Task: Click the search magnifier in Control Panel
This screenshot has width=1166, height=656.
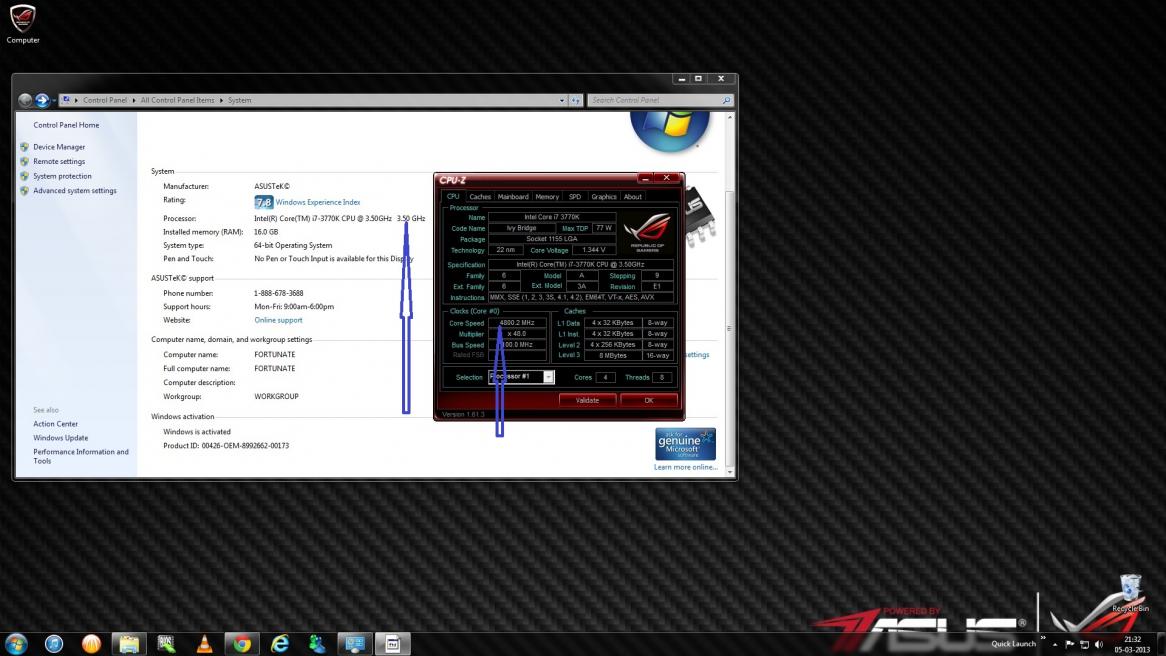Action: 726,100
